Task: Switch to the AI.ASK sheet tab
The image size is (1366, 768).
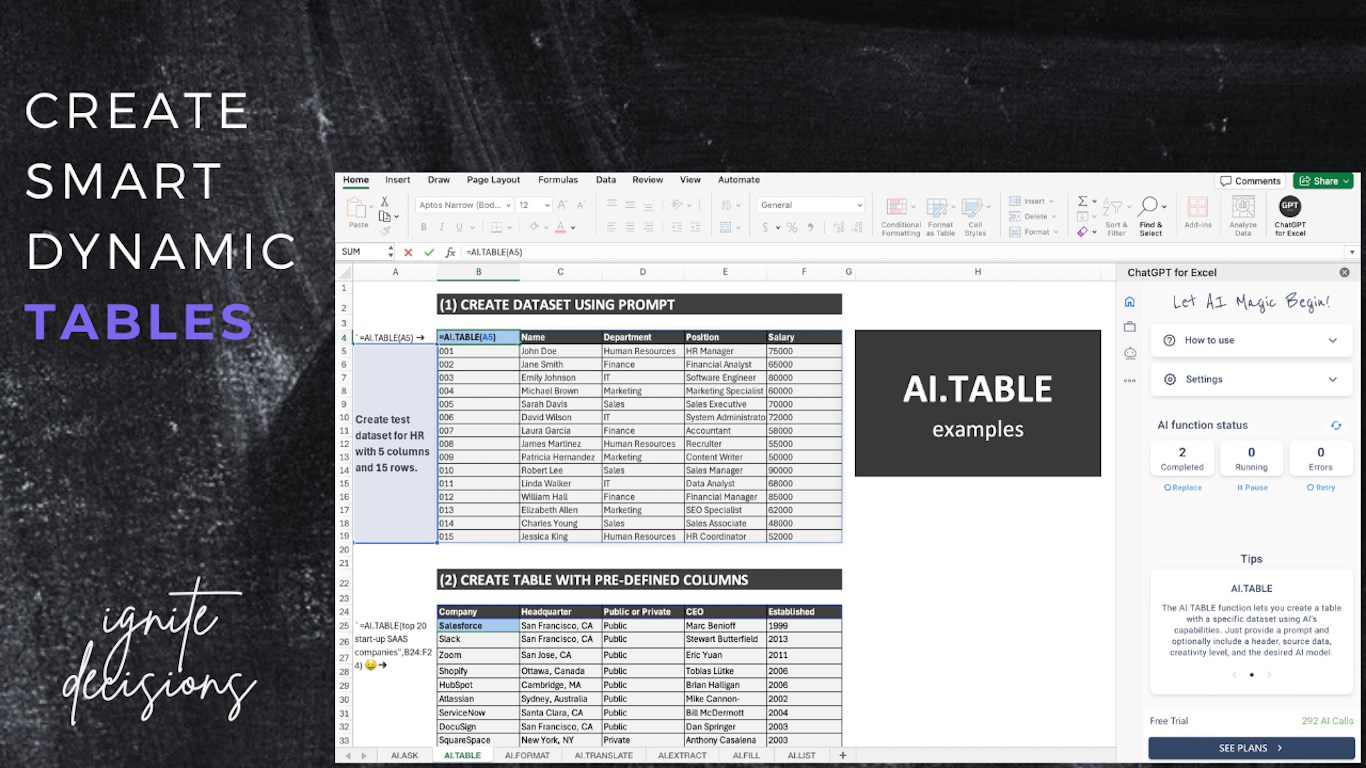Action: pos(405,756)
